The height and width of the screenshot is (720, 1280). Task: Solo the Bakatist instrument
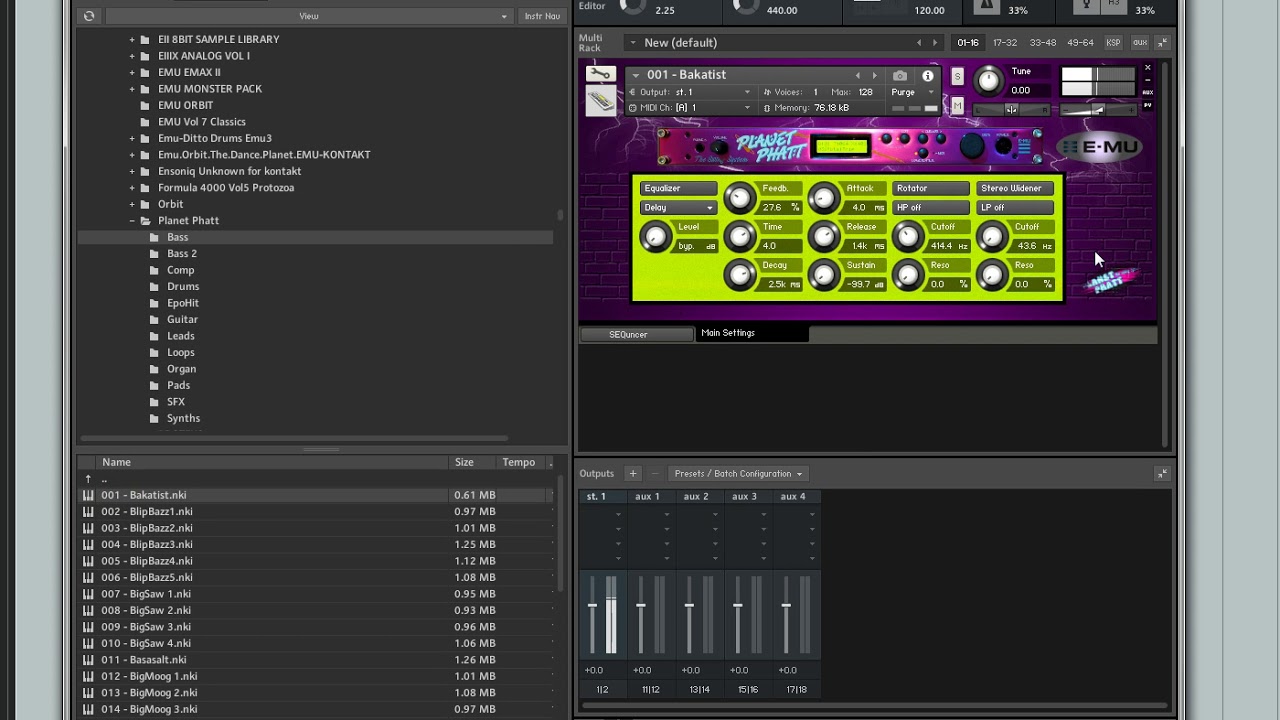pyautogui.click(x=957, y=78)
